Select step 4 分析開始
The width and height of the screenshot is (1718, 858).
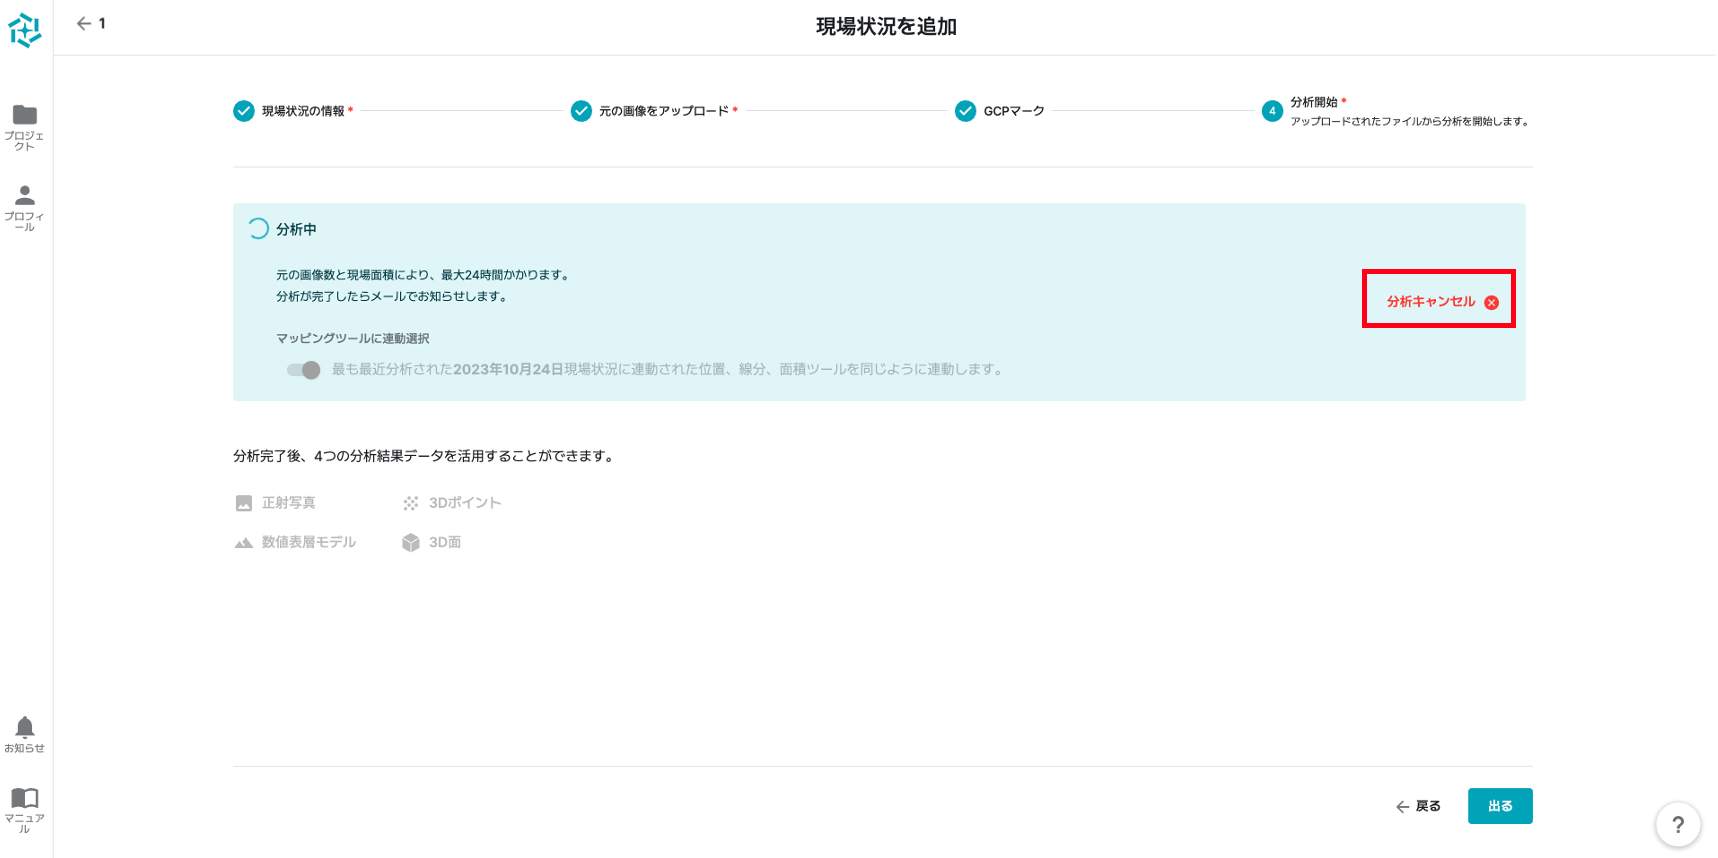tap(1272, 111)
